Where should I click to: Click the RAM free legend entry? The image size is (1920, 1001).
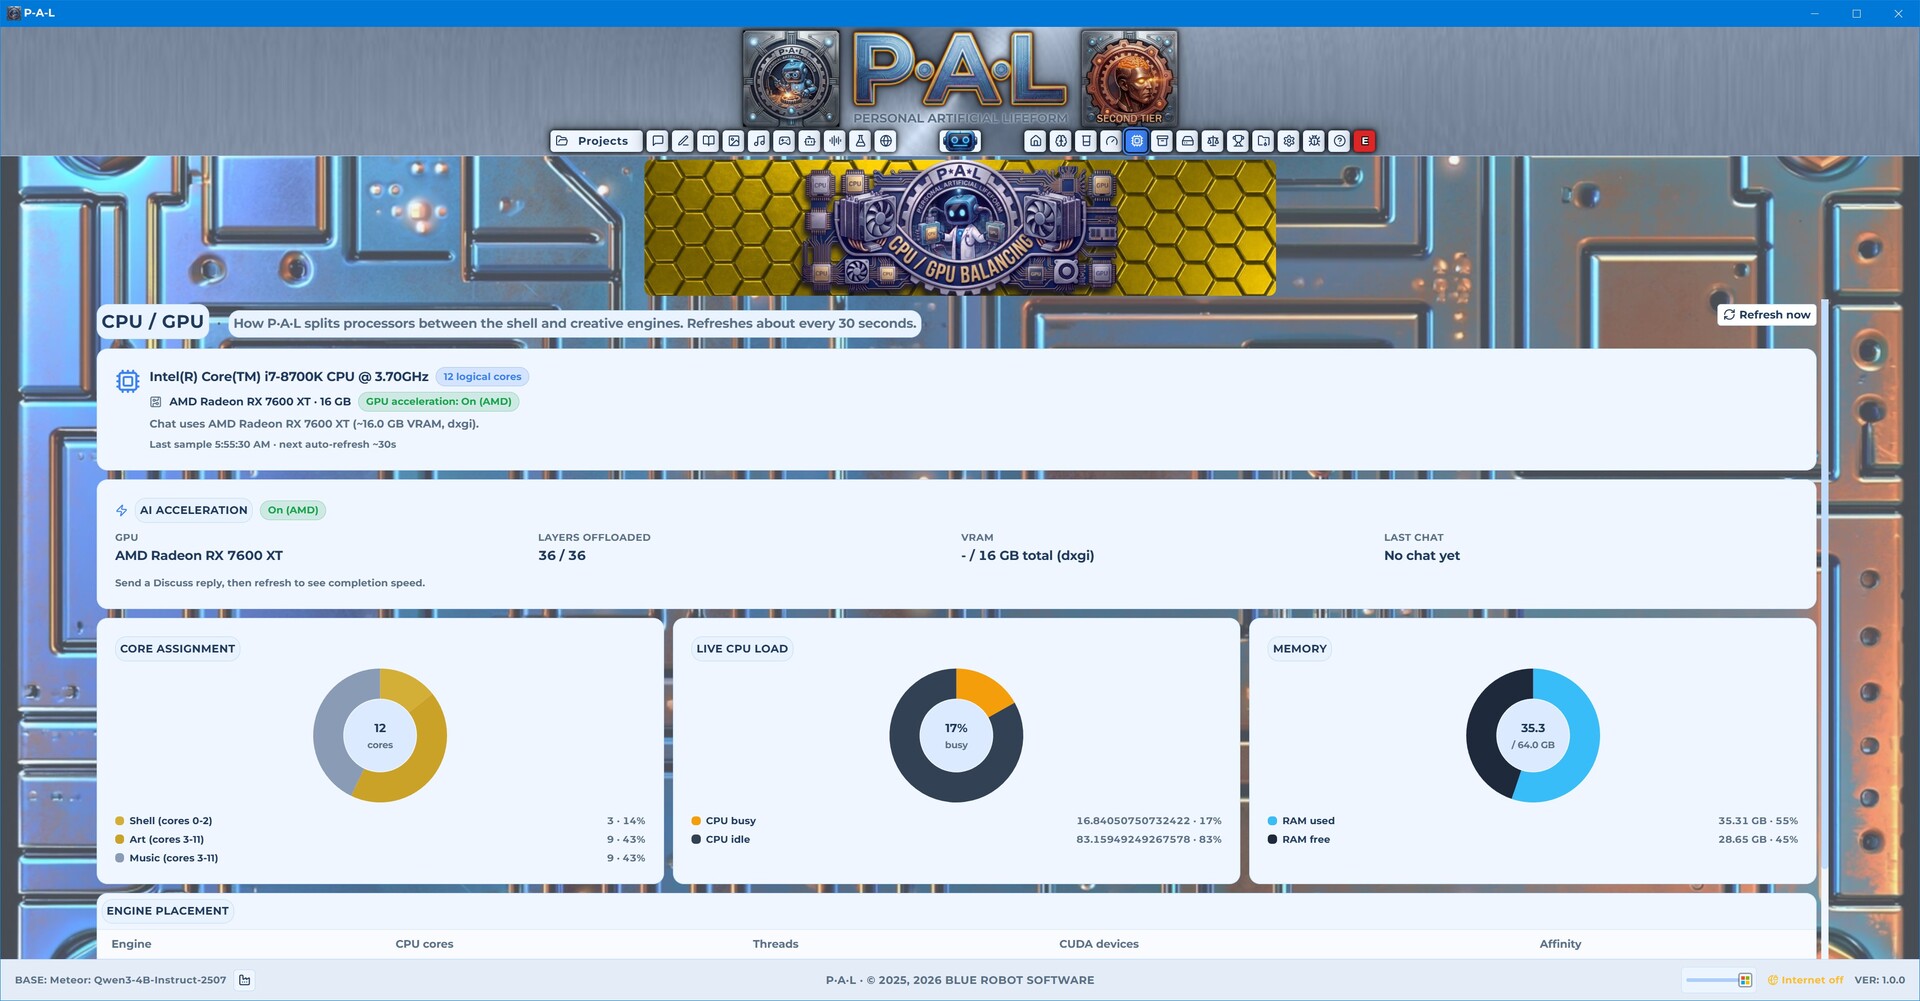point(1299,840)
